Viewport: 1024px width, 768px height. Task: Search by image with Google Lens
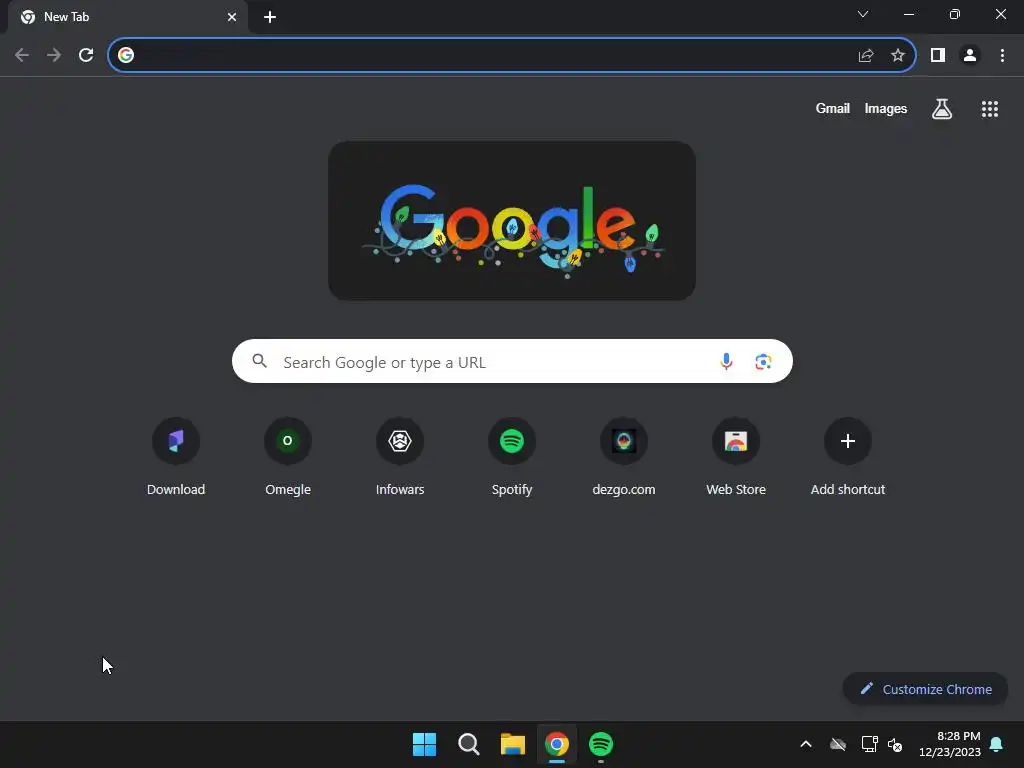[763, 361]
